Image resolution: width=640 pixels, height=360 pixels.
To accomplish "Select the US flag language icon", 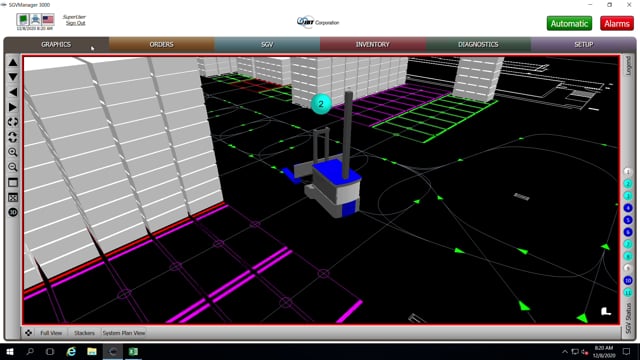I will 48,19.
